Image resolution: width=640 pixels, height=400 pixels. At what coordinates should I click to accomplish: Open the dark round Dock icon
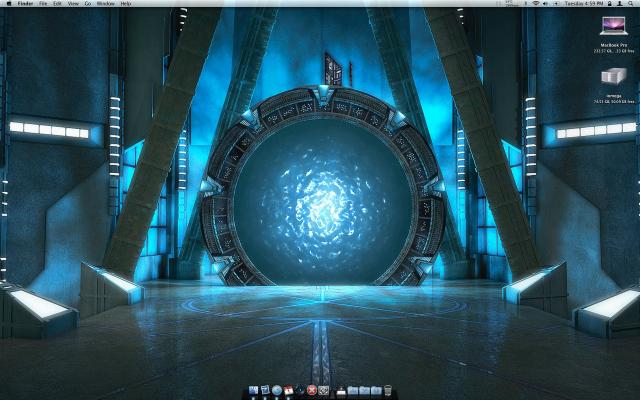point(300,390)
